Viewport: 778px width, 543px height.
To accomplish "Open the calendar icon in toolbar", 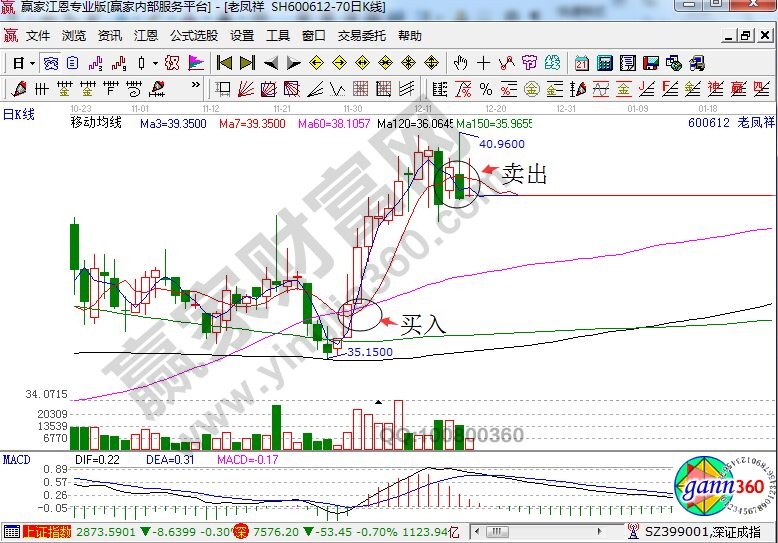I will pyautogui.click(x=581, y=63).
